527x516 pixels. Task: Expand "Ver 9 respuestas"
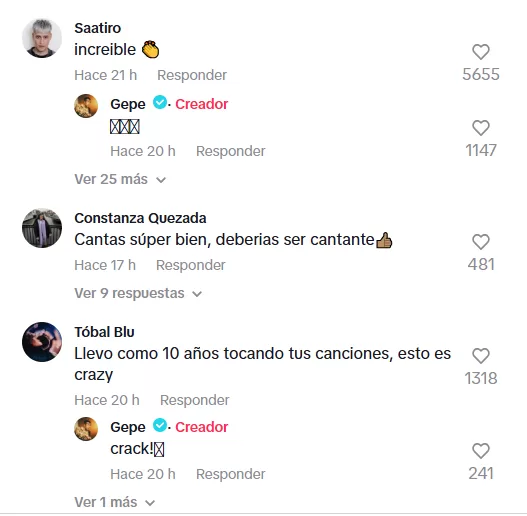click(138, 293)
